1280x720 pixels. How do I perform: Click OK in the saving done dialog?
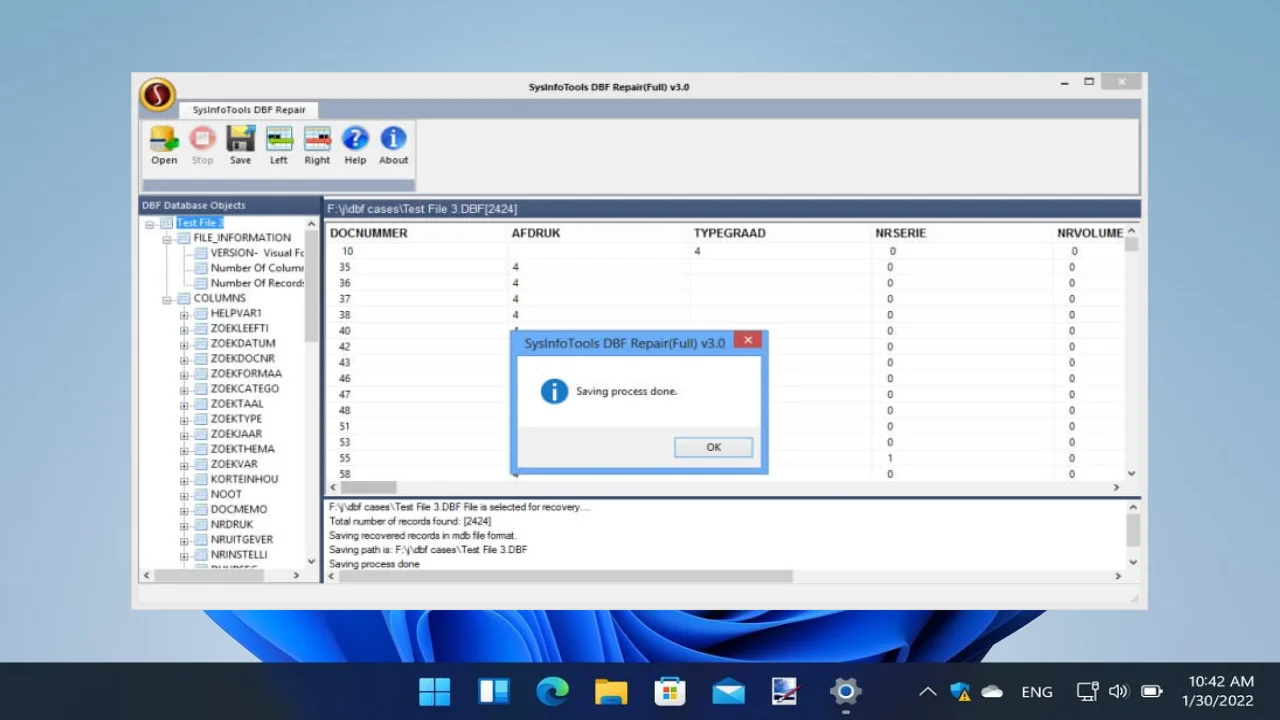coord(713,447)
